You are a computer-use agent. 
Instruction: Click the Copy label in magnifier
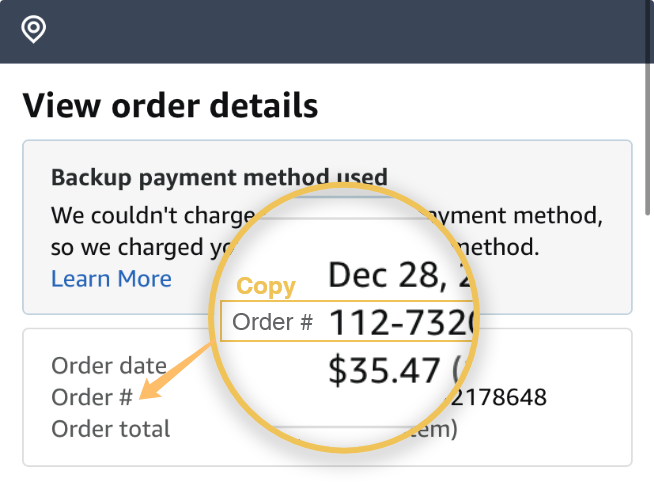(x=266, y=286)
